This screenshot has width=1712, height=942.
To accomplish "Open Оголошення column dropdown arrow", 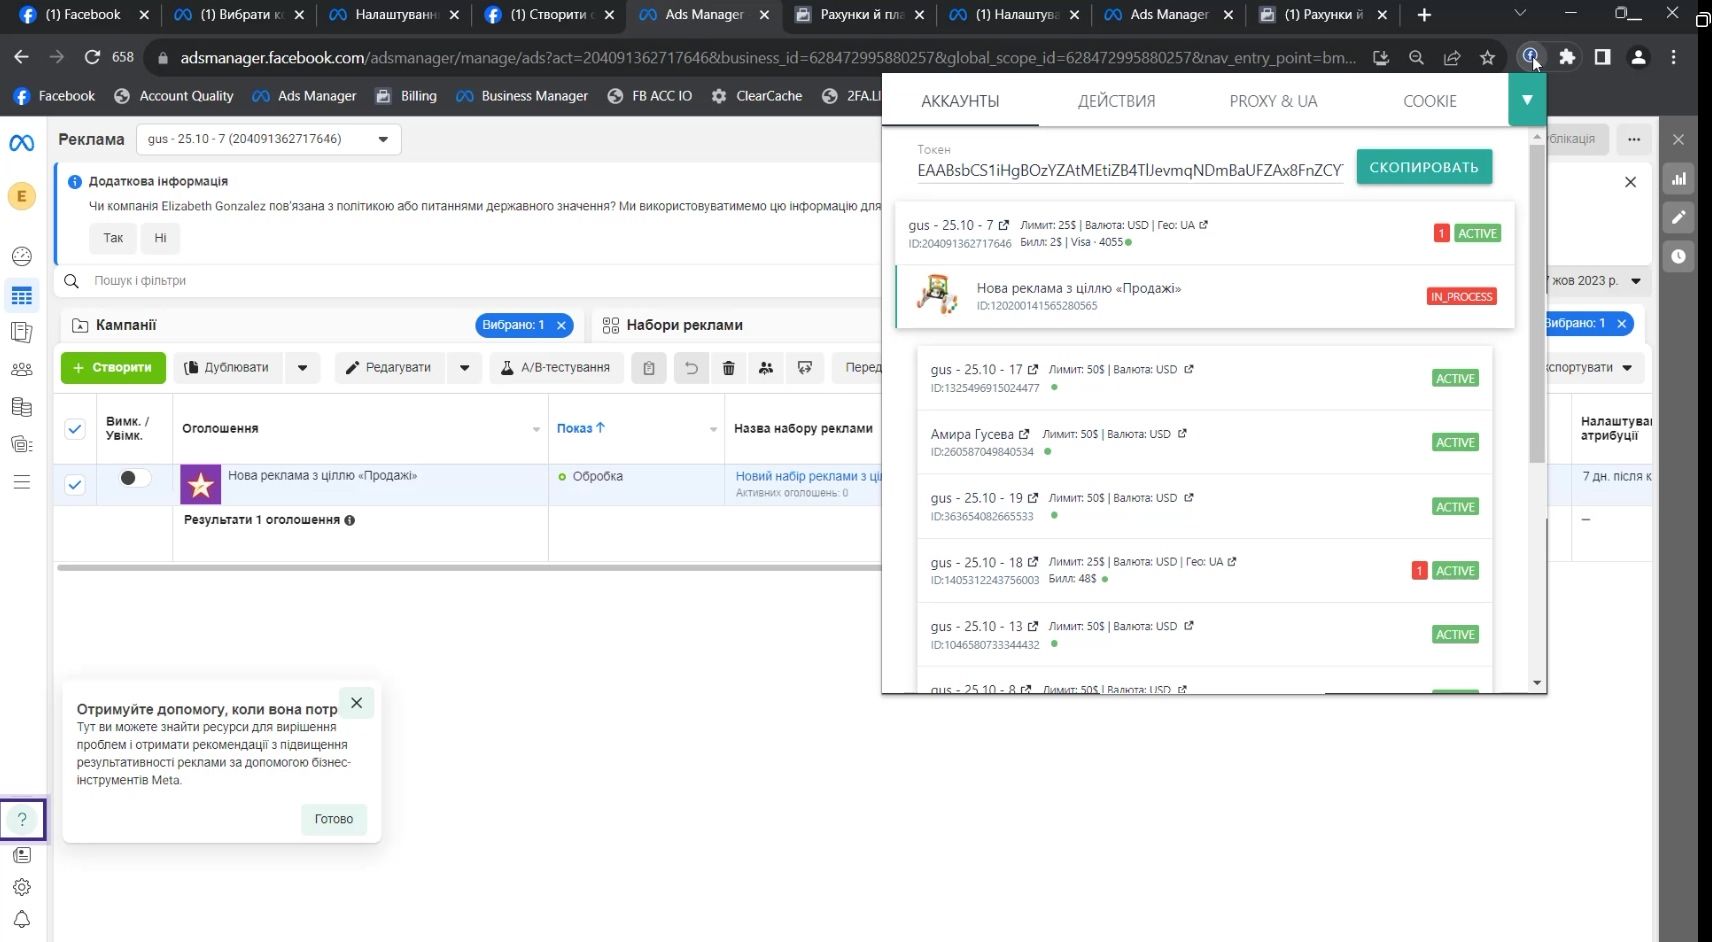I will [x=536, y=429].
